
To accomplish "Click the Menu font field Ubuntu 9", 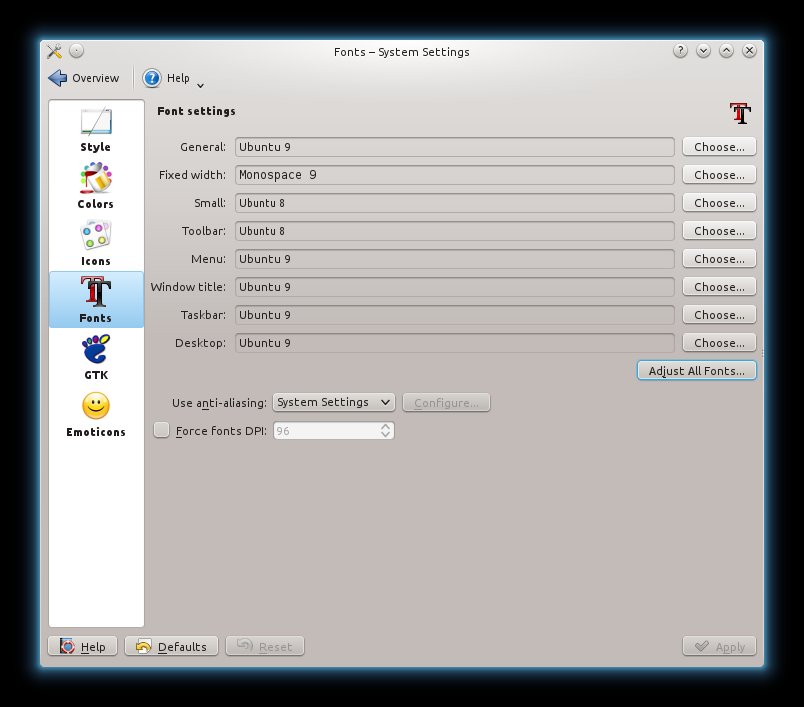I will (x=455, y=259).
